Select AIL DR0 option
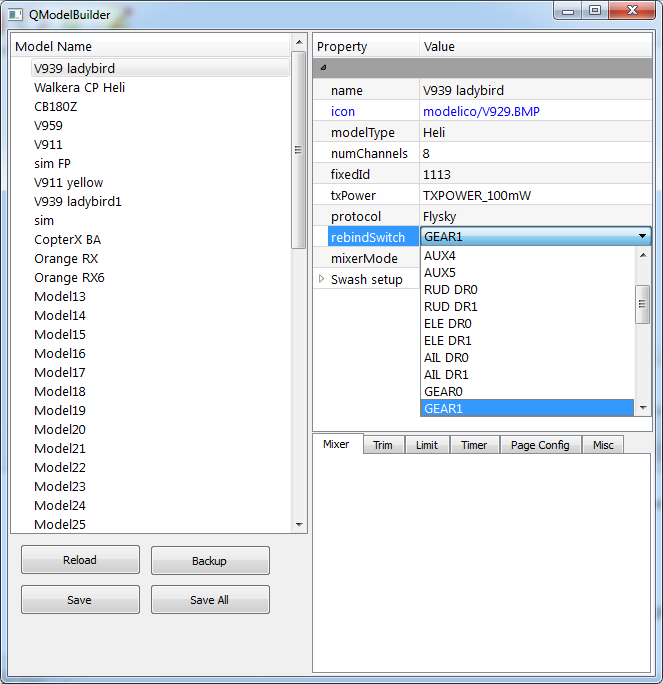Screen dimensions: 663x684 (x=527, y=358)
